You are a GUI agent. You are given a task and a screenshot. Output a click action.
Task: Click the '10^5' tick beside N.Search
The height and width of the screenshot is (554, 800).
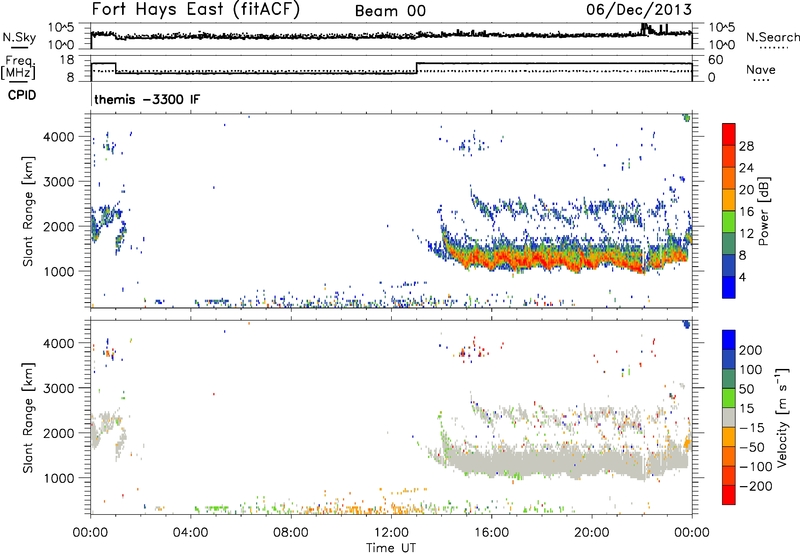tap(722, 28)
